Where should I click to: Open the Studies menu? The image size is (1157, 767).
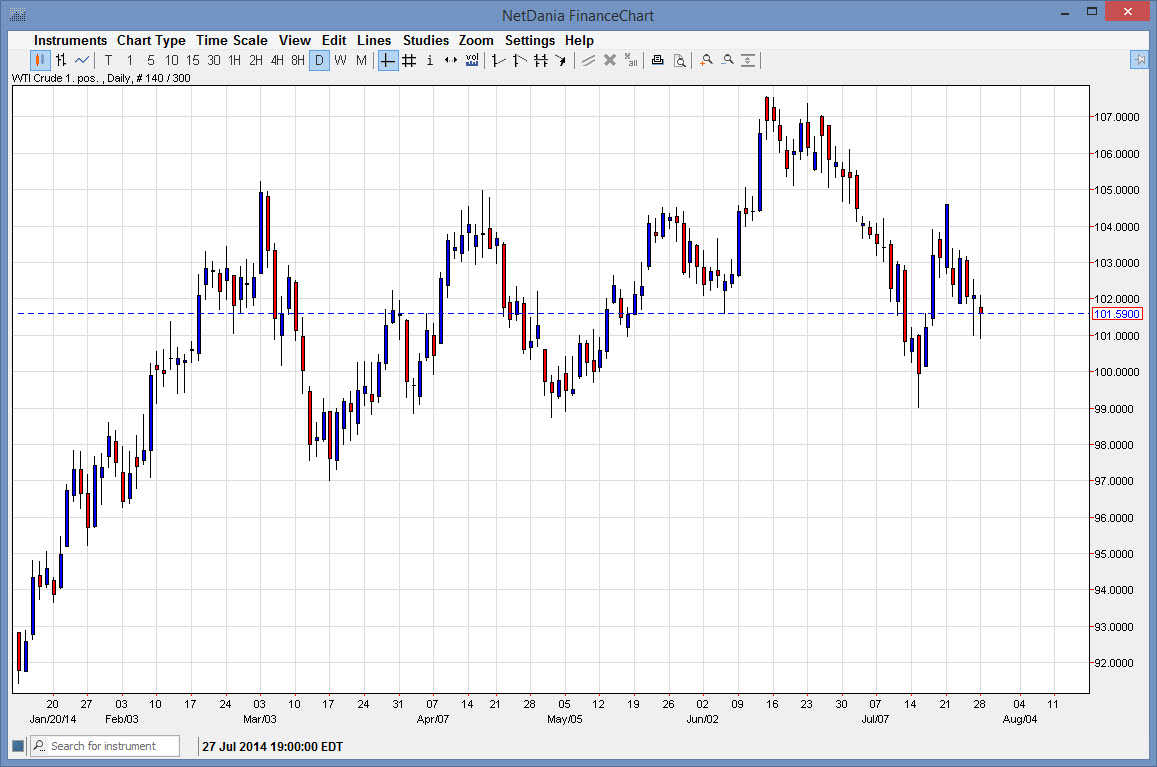click(x=426, y=40)
